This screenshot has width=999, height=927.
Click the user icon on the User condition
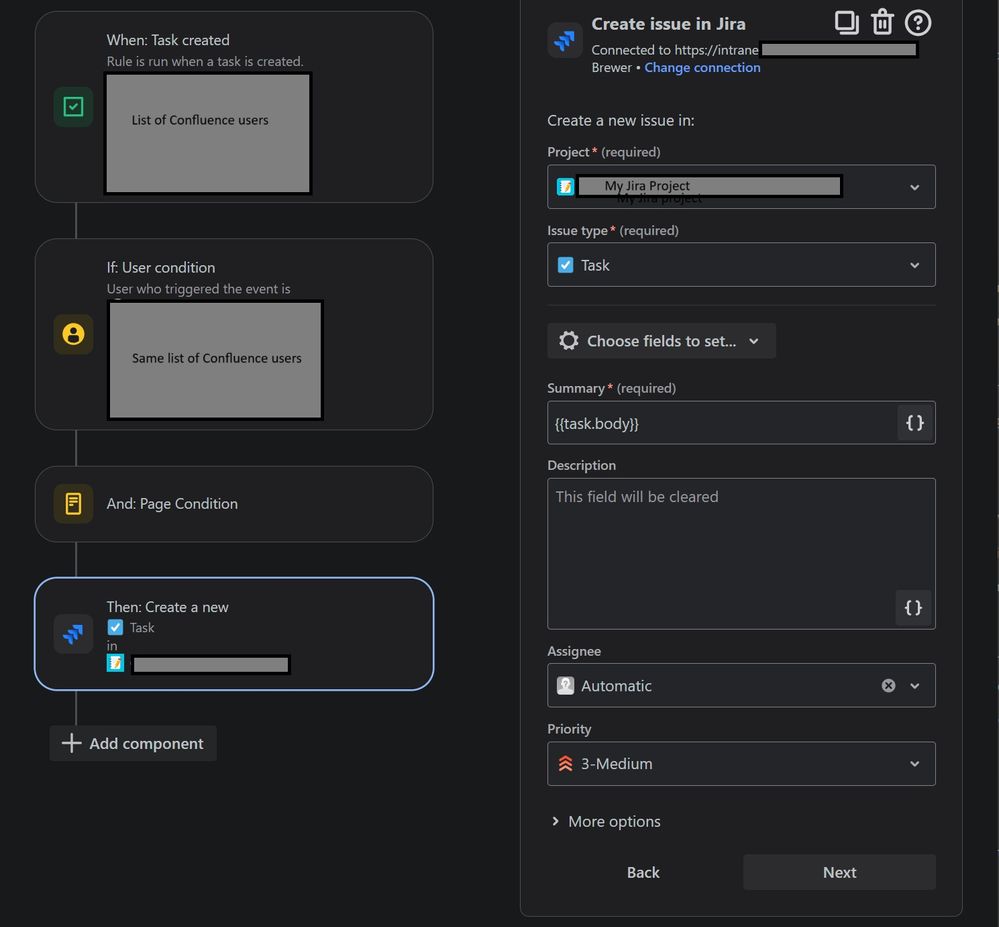point(72,335)
